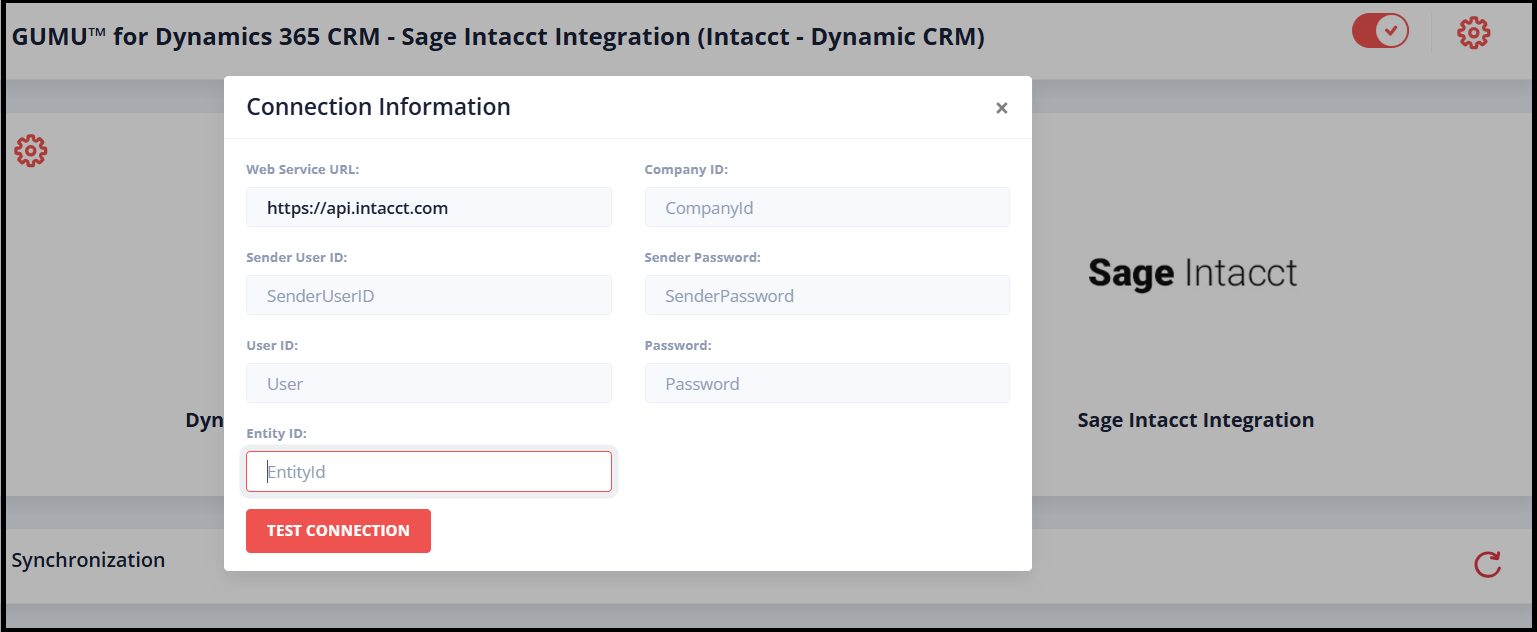This screenshot has height=632, width=1537.
Task: Disable the integration toggle switch in the header
Action: [1380, 31]
